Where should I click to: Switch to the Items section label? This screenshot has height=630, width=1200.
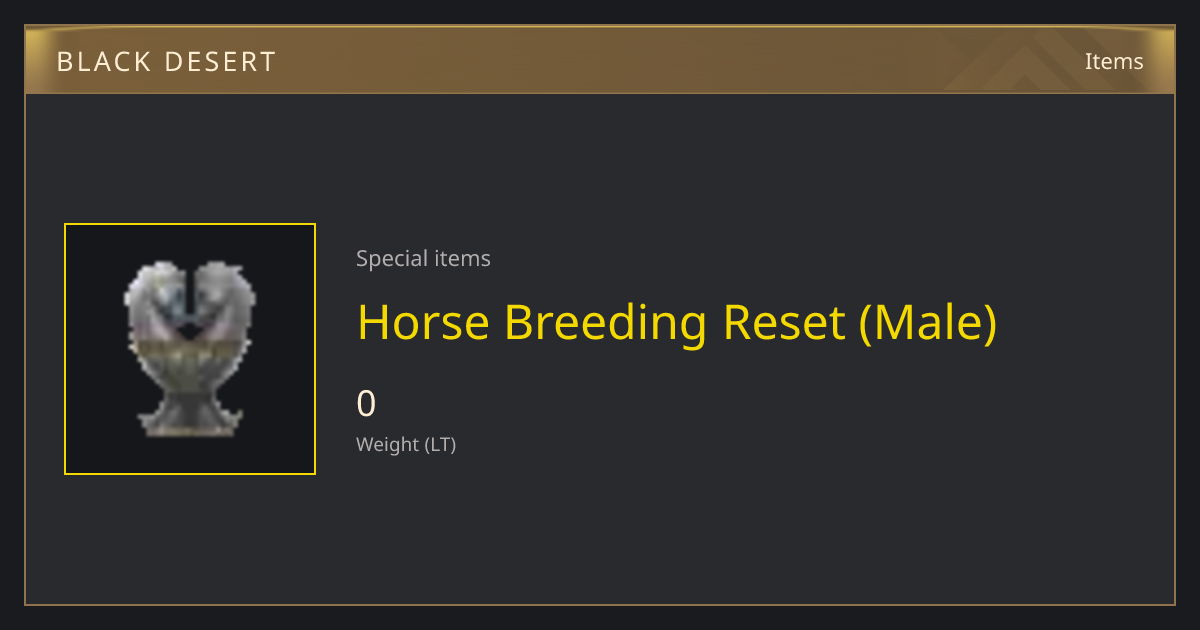click(x=1114, y=61)
